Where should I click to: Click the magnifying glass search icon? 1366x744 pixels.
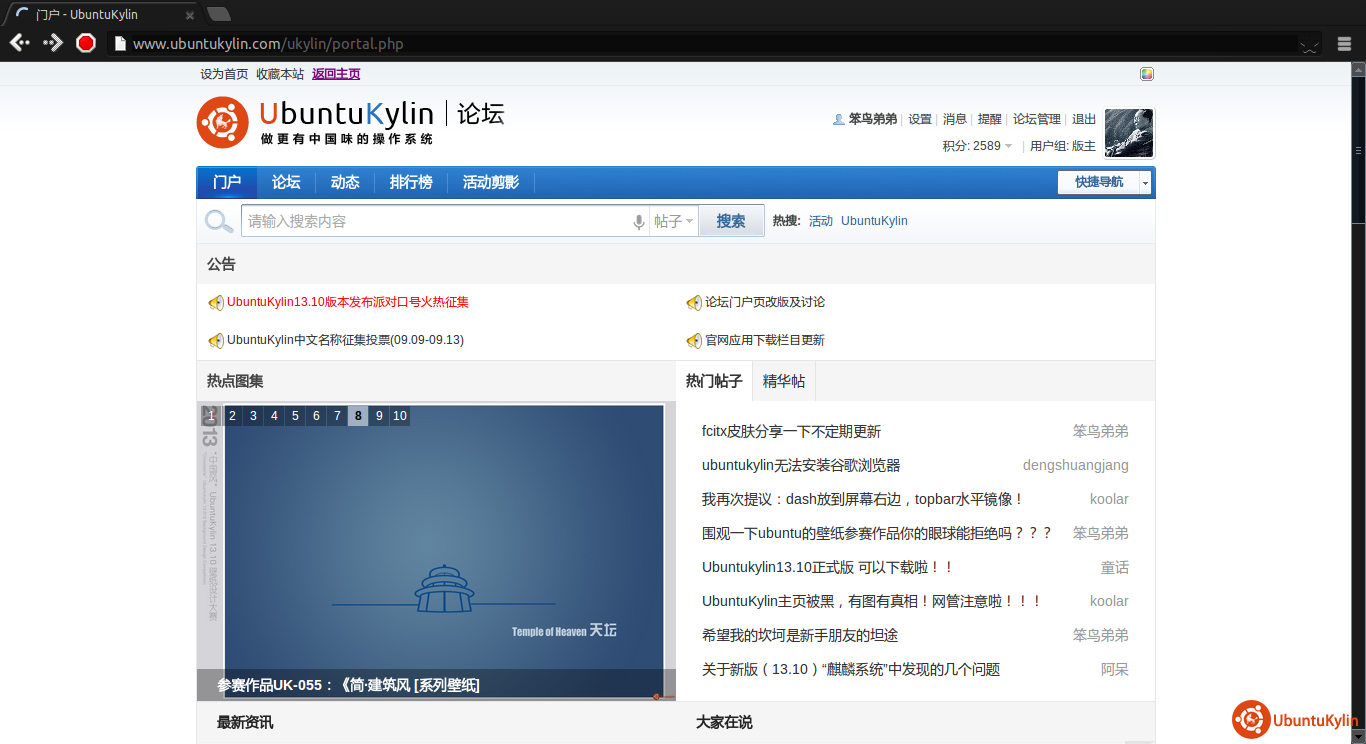point(219,221)
